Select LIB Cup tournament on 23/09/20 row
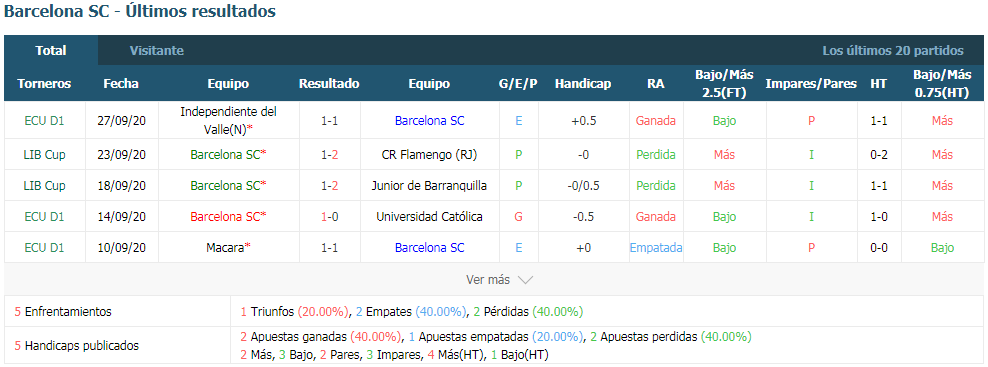 pyautogui.click(x=44, y=154)
